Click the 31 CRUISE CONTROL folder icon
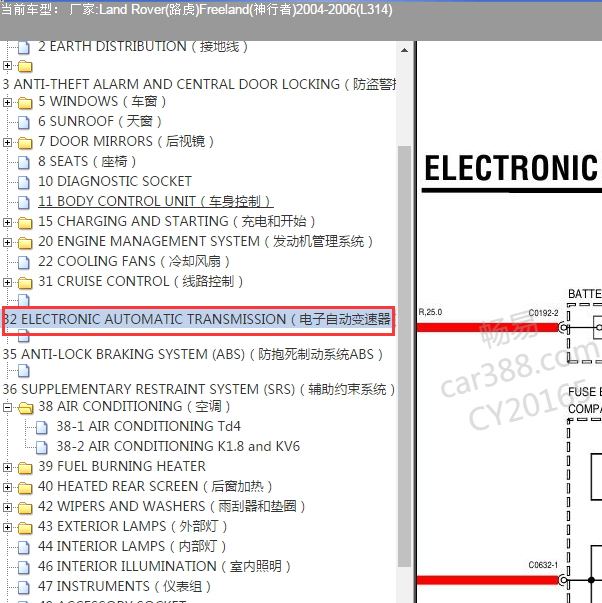 click(25, 283)
